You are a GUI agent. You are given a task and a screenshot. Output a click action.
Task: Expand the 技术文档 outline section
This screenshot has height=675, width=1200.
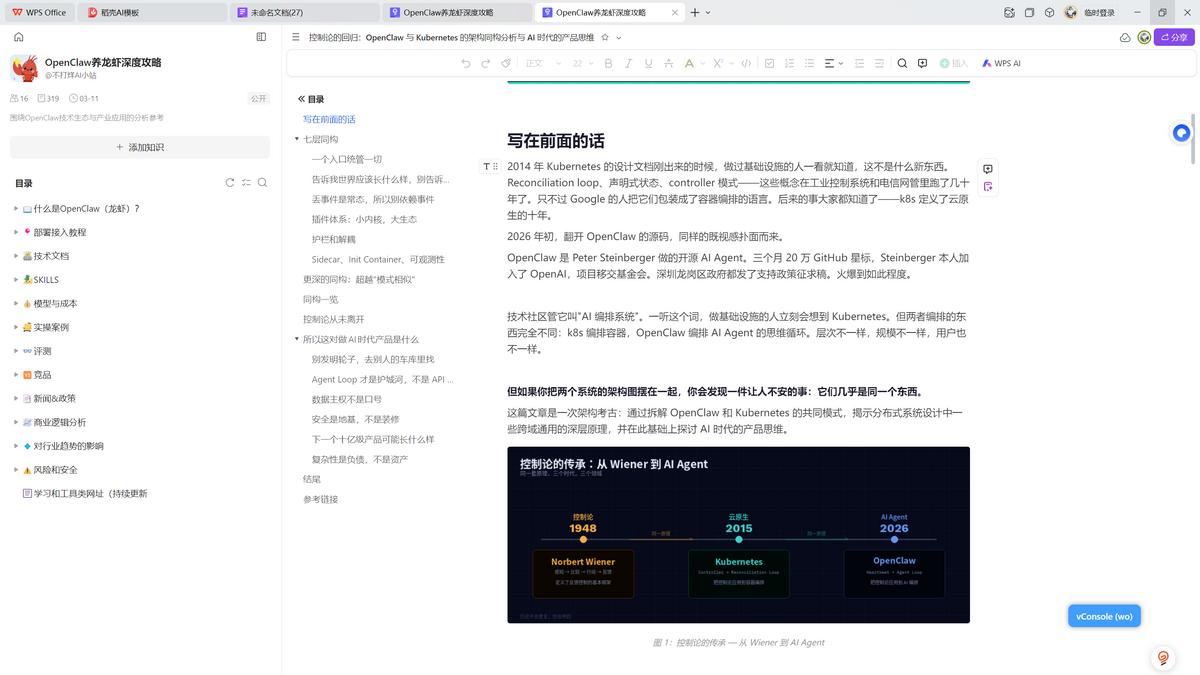point(14,255)
